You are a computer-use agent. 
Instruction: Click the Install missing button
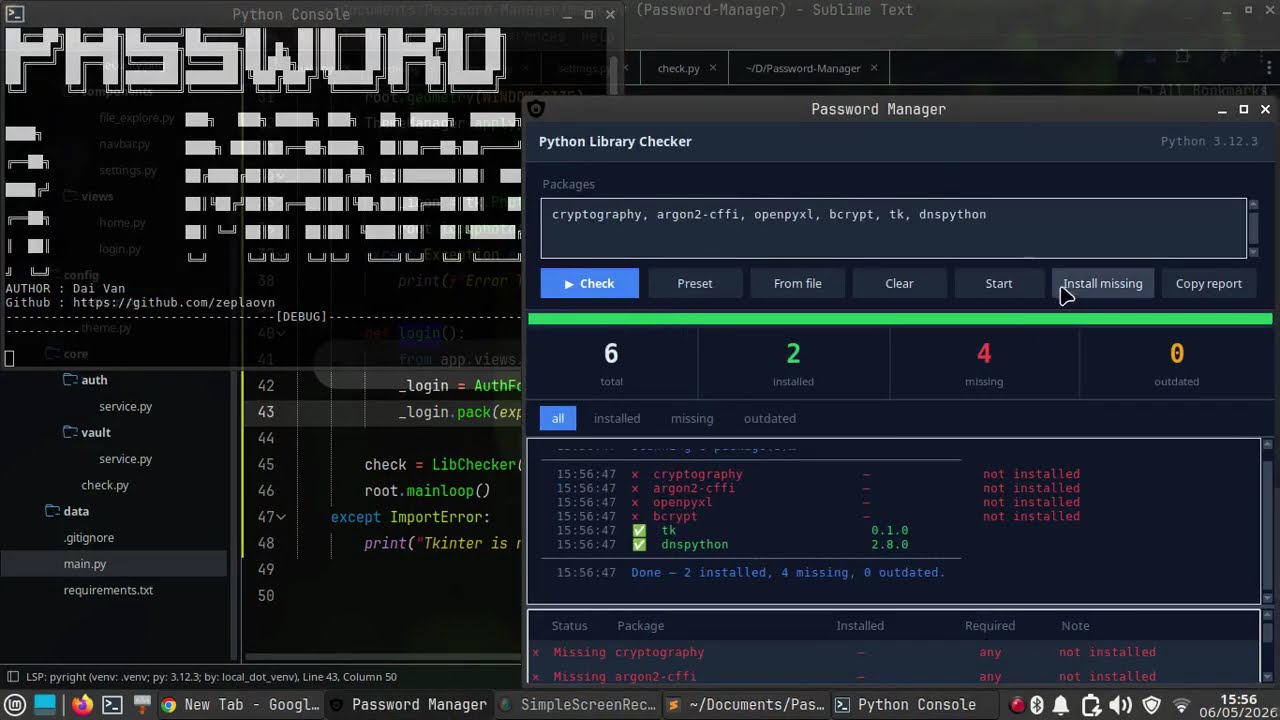point(1102,283)
